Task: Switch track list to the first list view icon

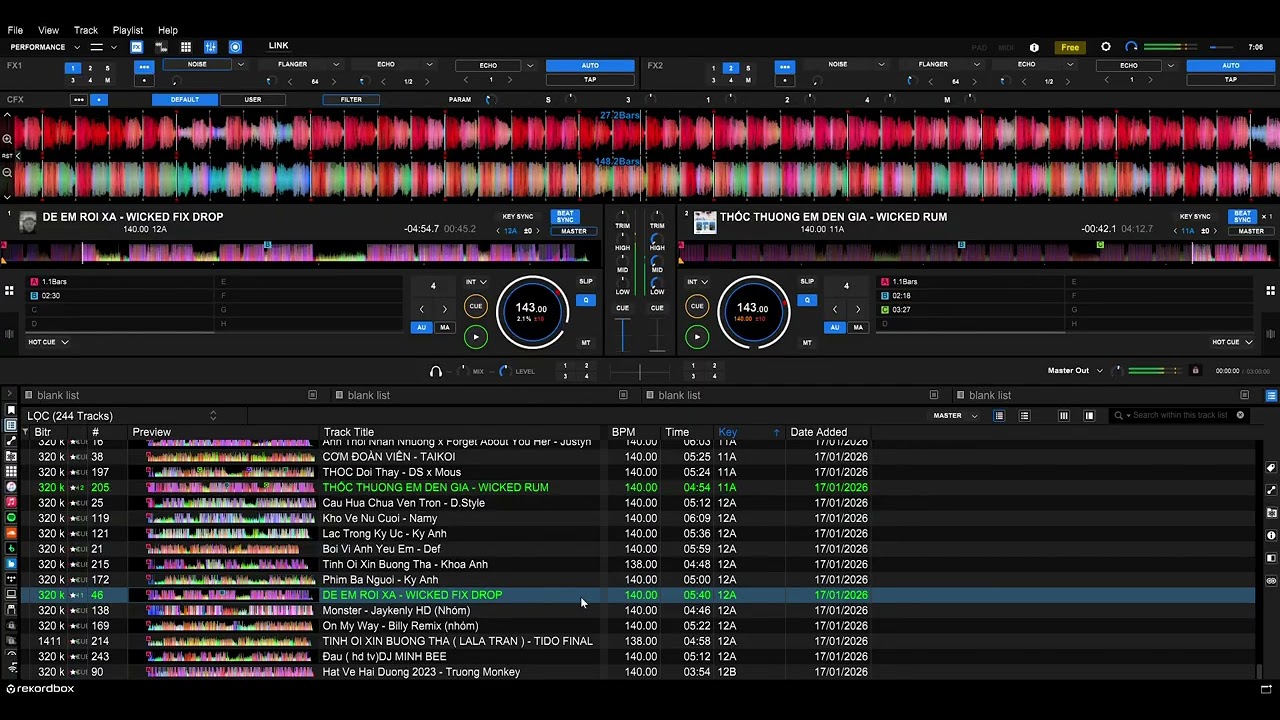Action: 998,415
